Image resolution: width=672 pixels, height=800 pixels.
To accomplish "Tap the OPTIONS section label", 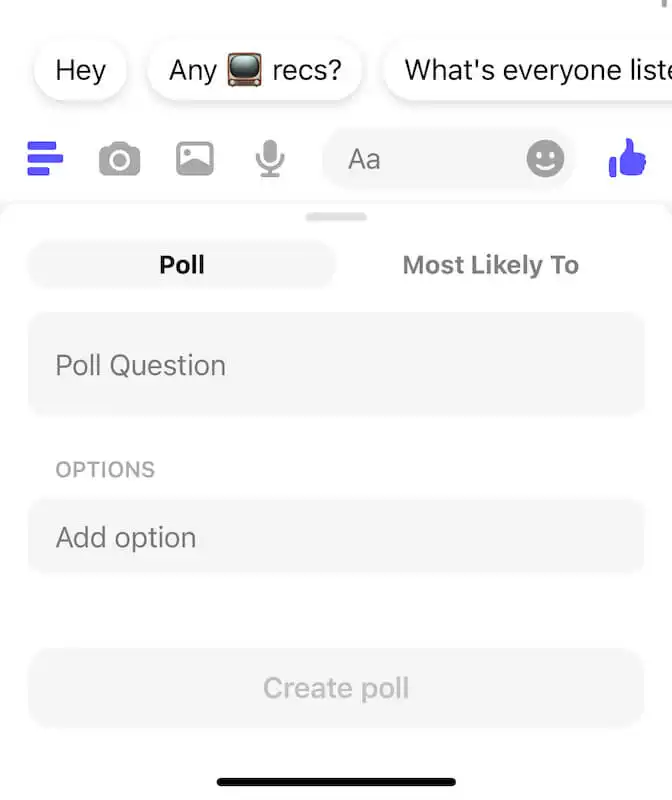I will pos(105,469).
